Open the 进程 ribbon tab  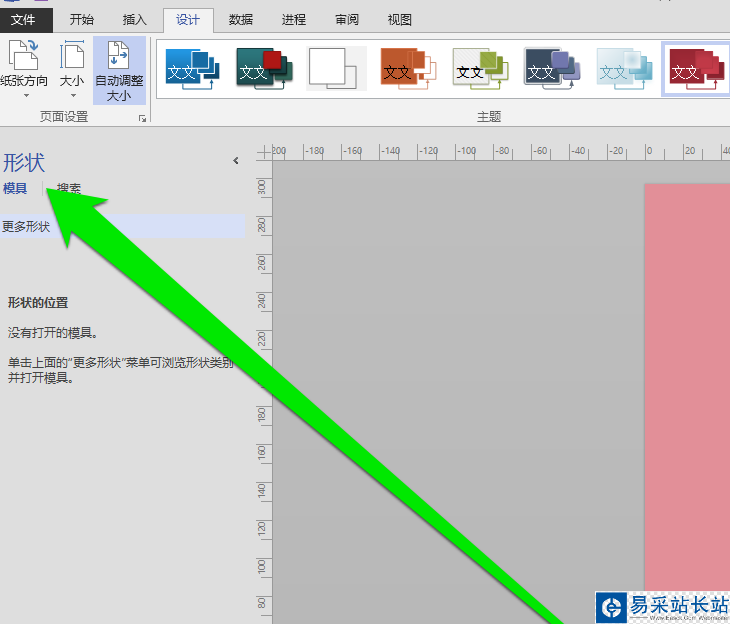pyautogui.click(x=294, y=20)
